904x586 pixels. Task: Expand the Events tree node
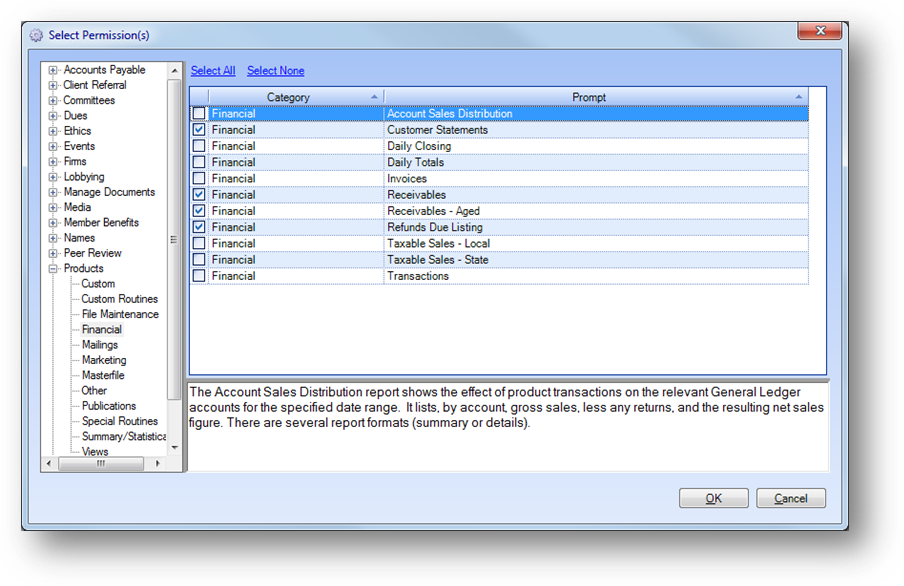click(53, 146)
